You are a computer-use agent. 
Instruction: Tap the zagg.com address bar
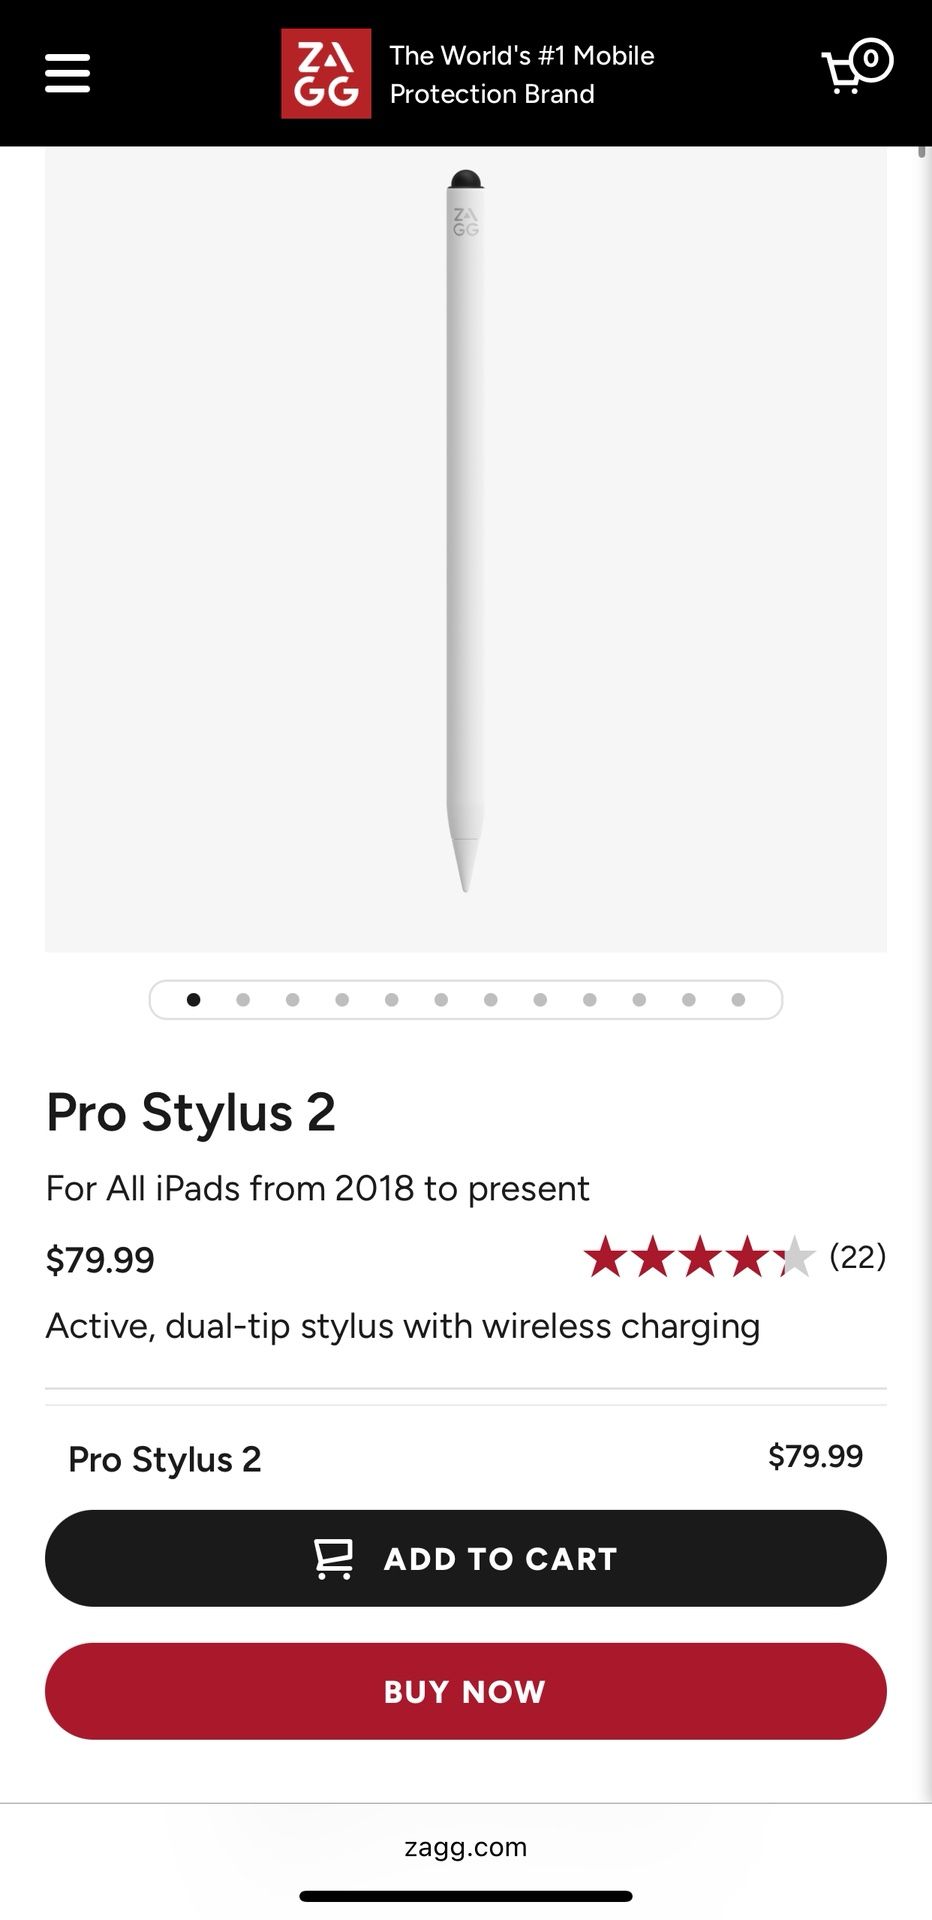466,1847
